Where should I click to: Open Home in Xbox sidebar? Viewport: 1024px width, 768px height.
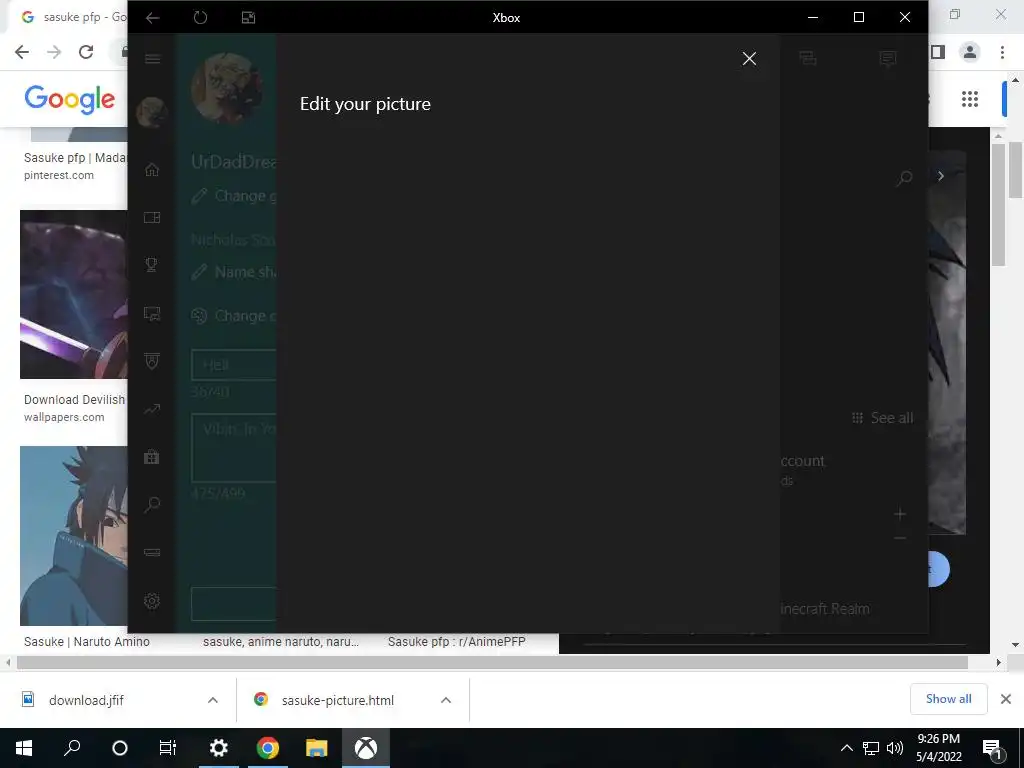[x=152, y=170]
